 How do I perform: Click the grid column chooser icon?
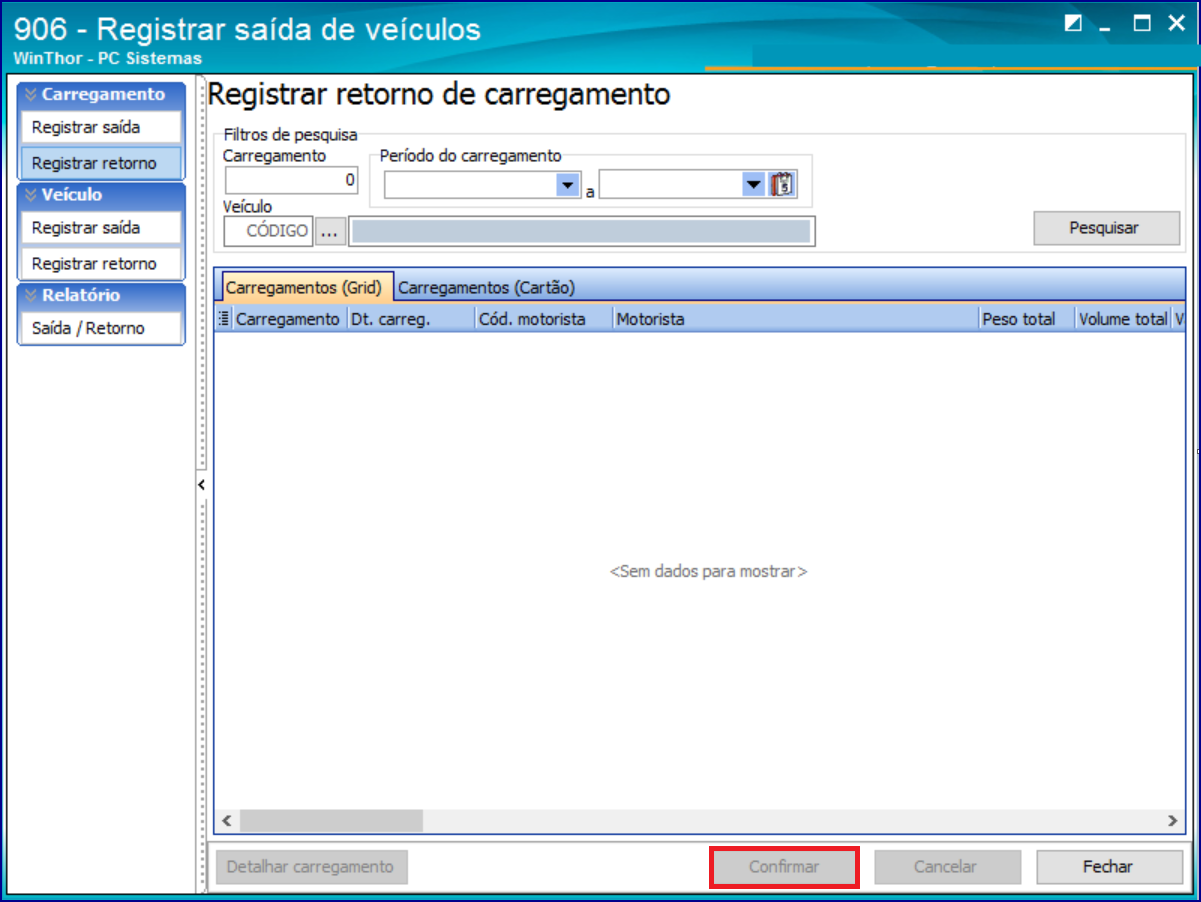click(224, 319)
